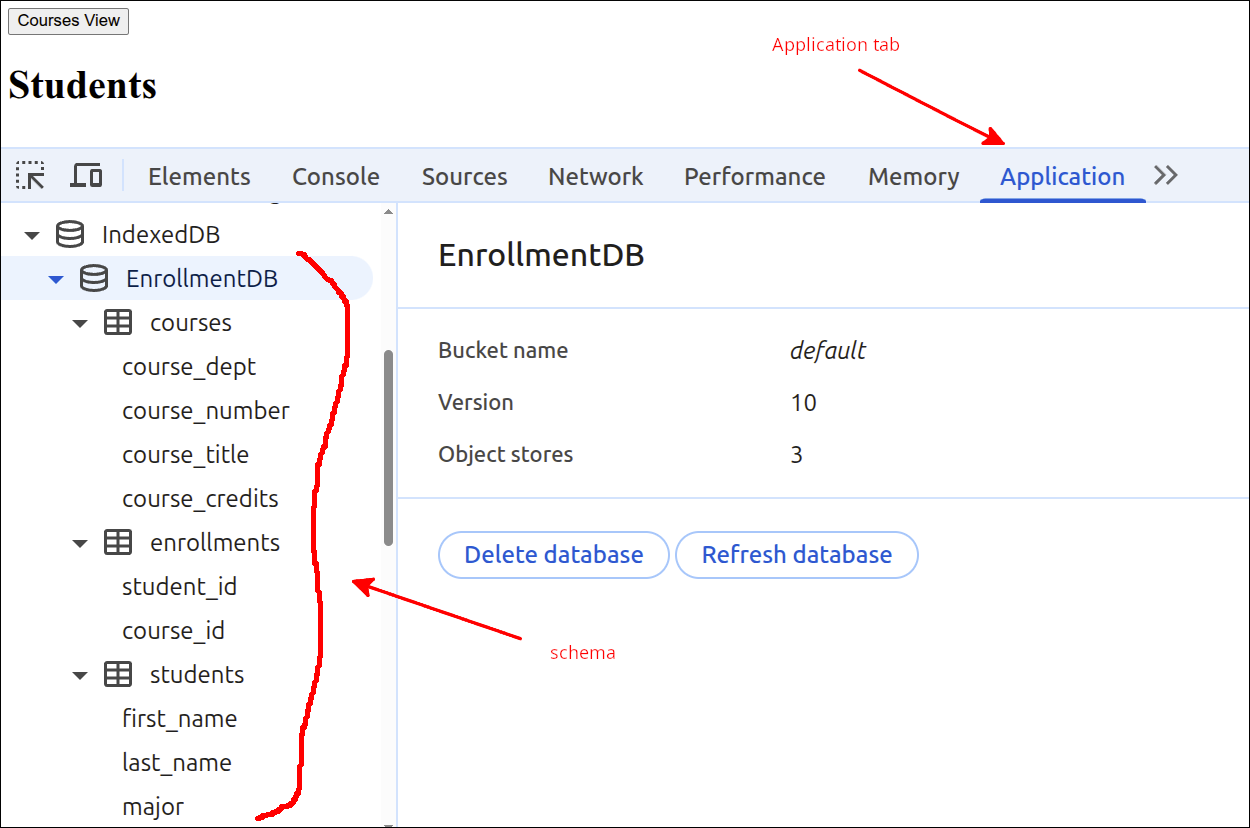The height and width of the screenshot is (828, 1250).
Task: Open the Network panel
Action: (x=595, y=176)
